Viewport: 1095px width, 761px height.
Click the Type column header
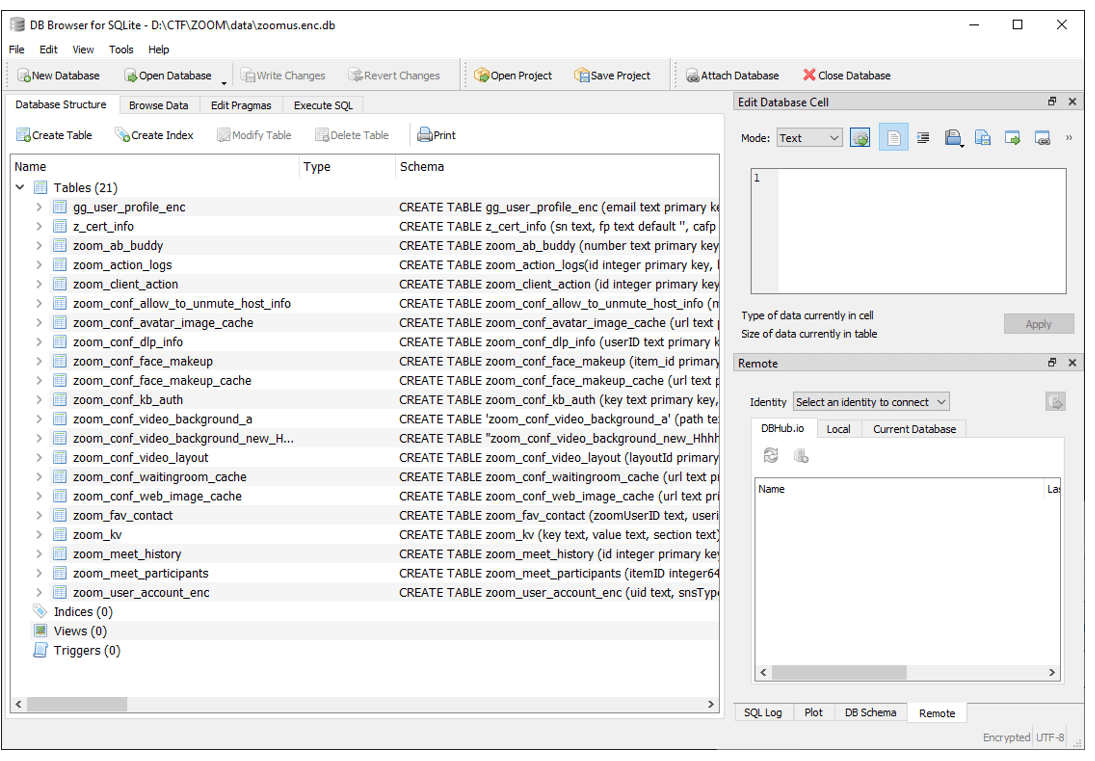(347, 167)
